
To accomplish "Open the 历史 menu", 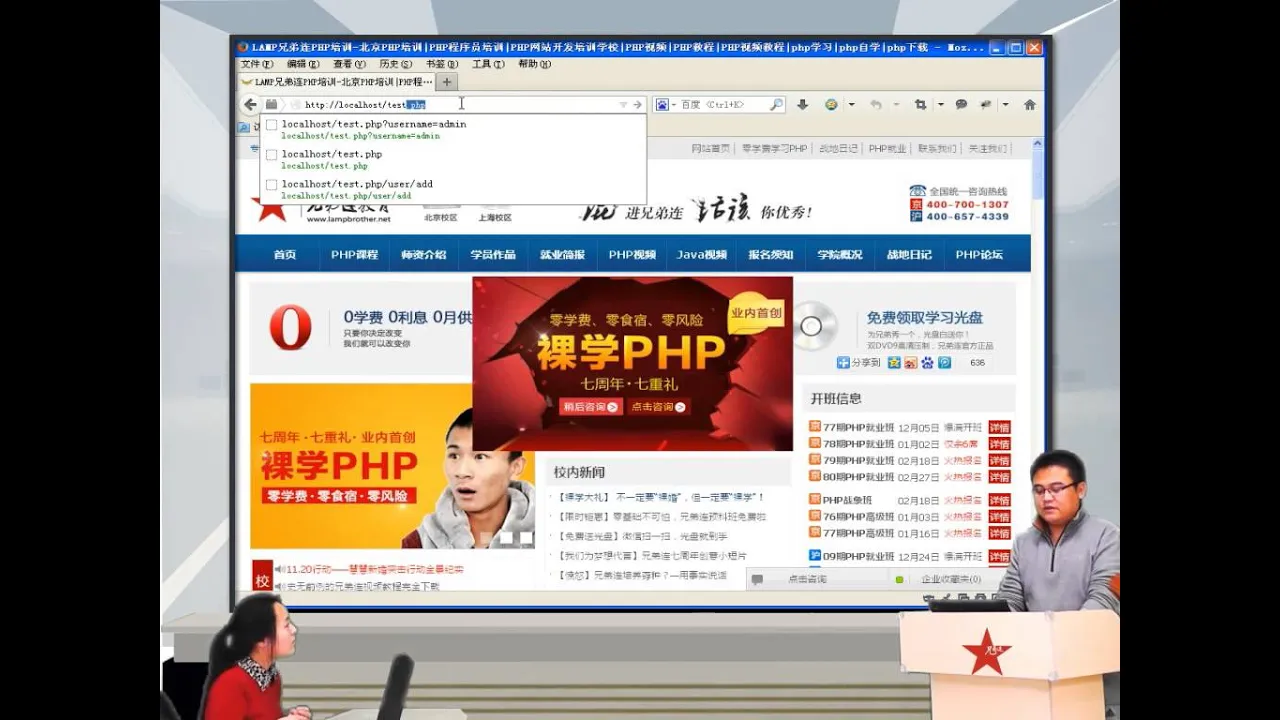I will pos(395,64).
